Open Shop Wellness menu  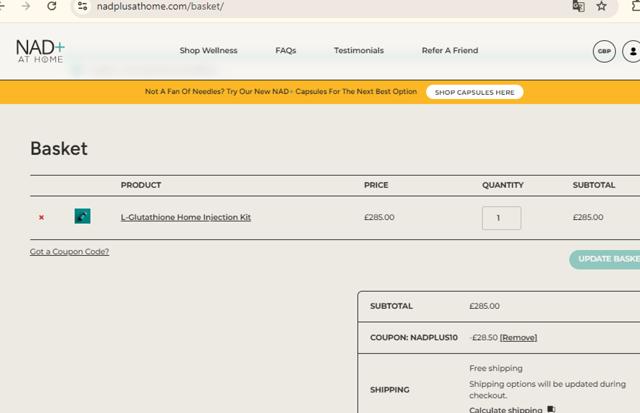pos(208,51)
